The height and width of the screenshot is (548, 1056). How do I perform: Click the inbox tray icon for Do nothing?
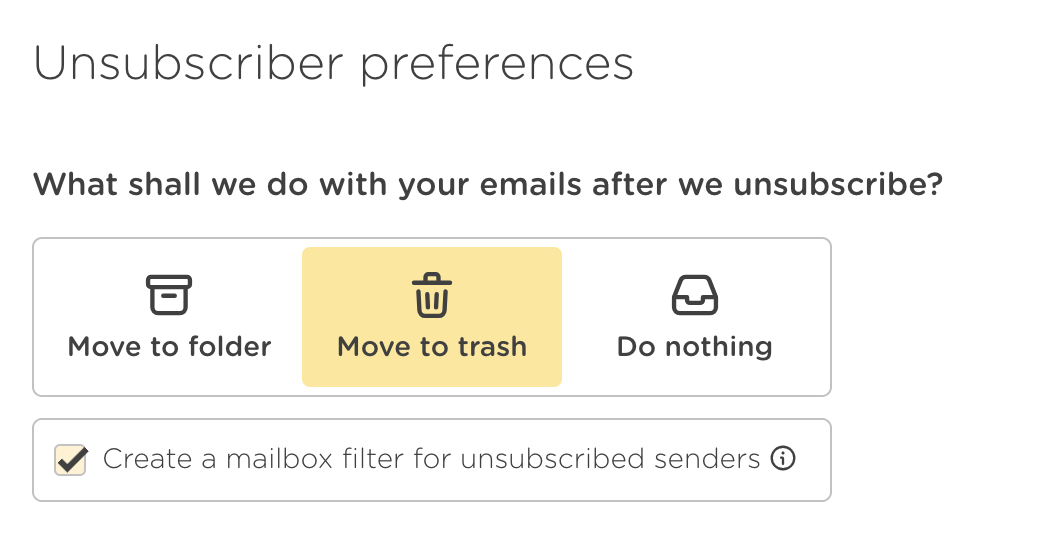click(694, 296)
